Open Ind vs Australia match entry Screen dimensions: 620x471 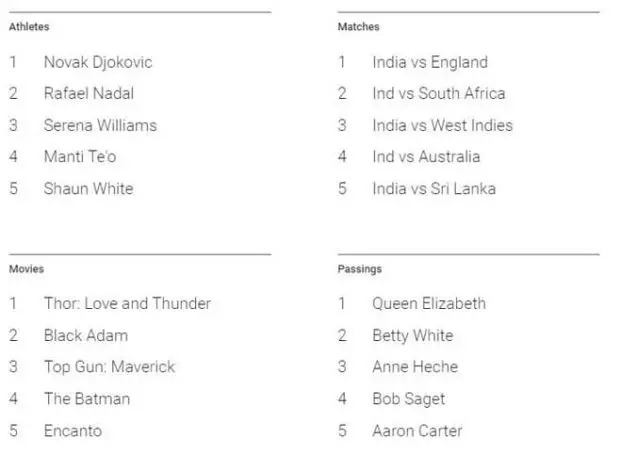(x=426, y=157)
